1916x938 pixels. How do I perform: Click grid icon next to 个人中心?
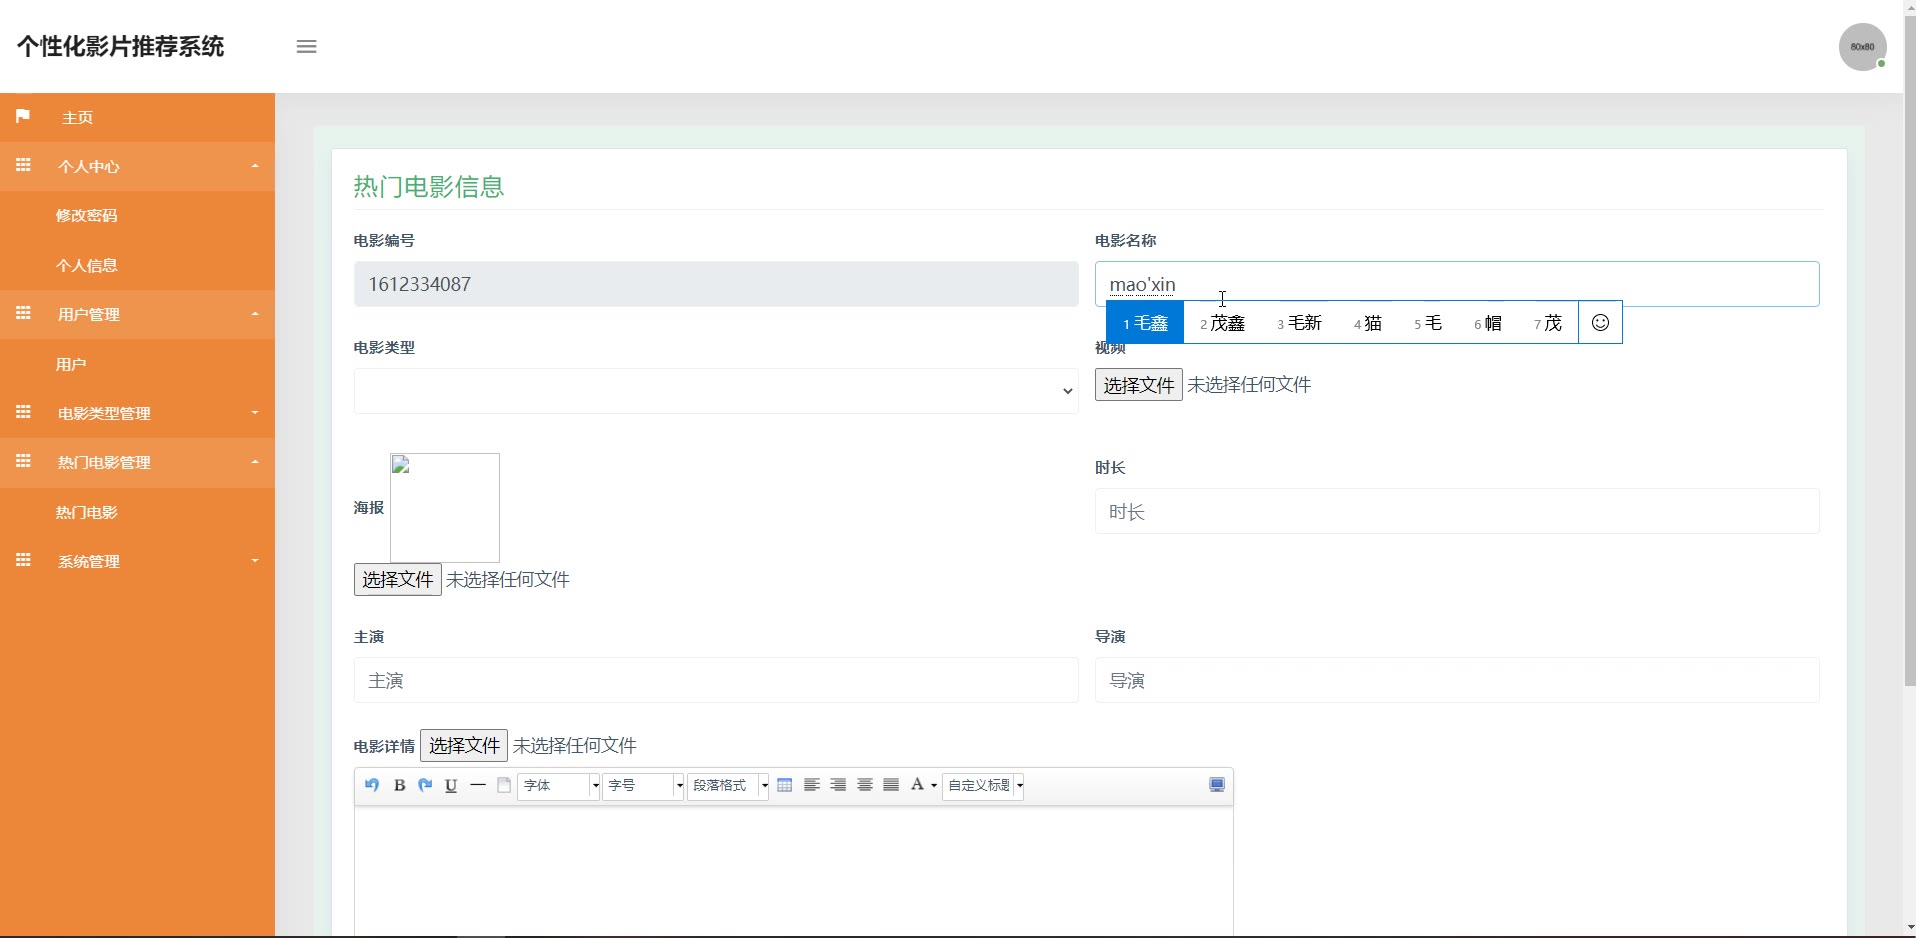coord(23,165)
